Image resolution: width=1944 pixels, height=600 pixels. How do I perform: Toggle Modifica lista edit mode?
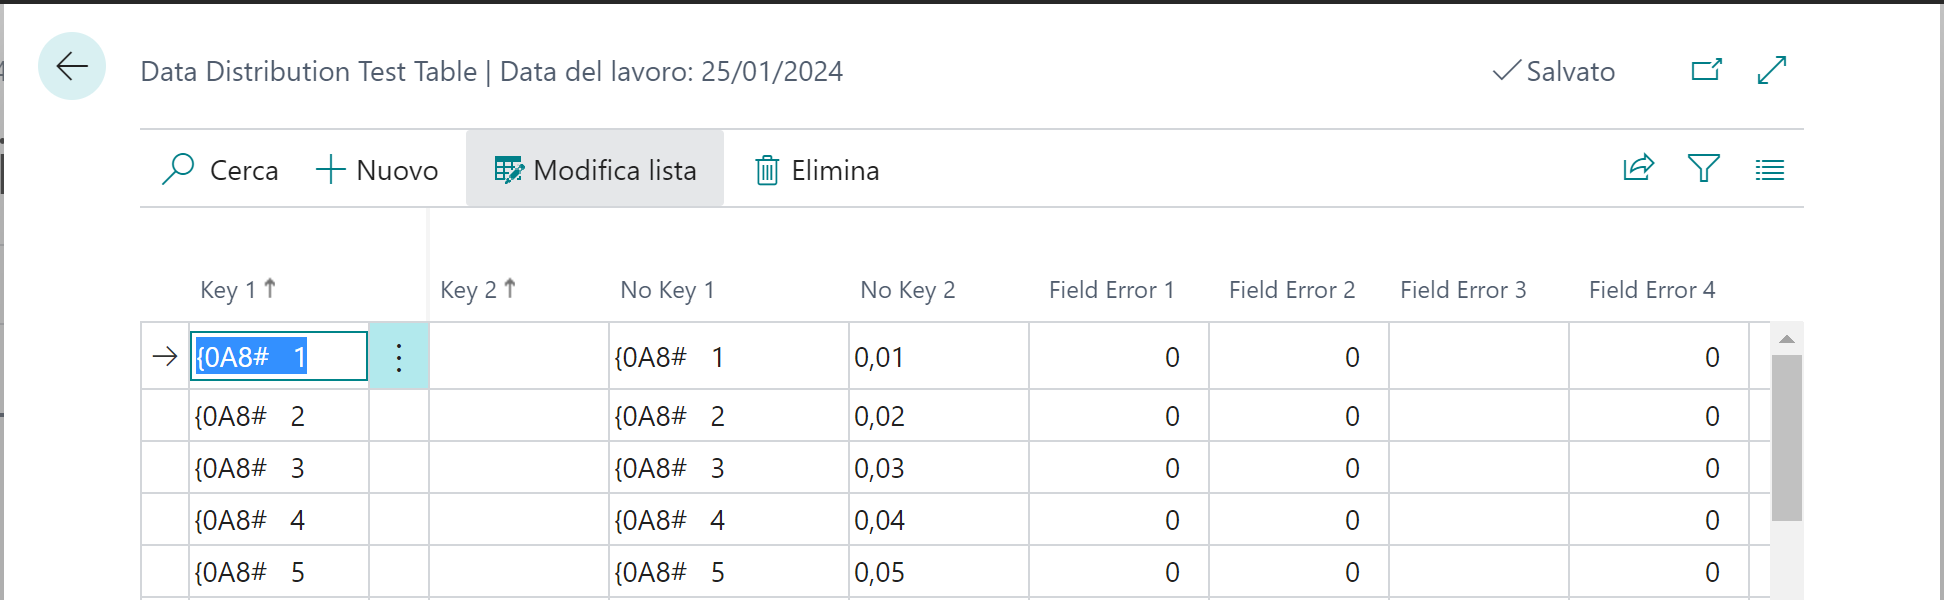click(595, 170)
